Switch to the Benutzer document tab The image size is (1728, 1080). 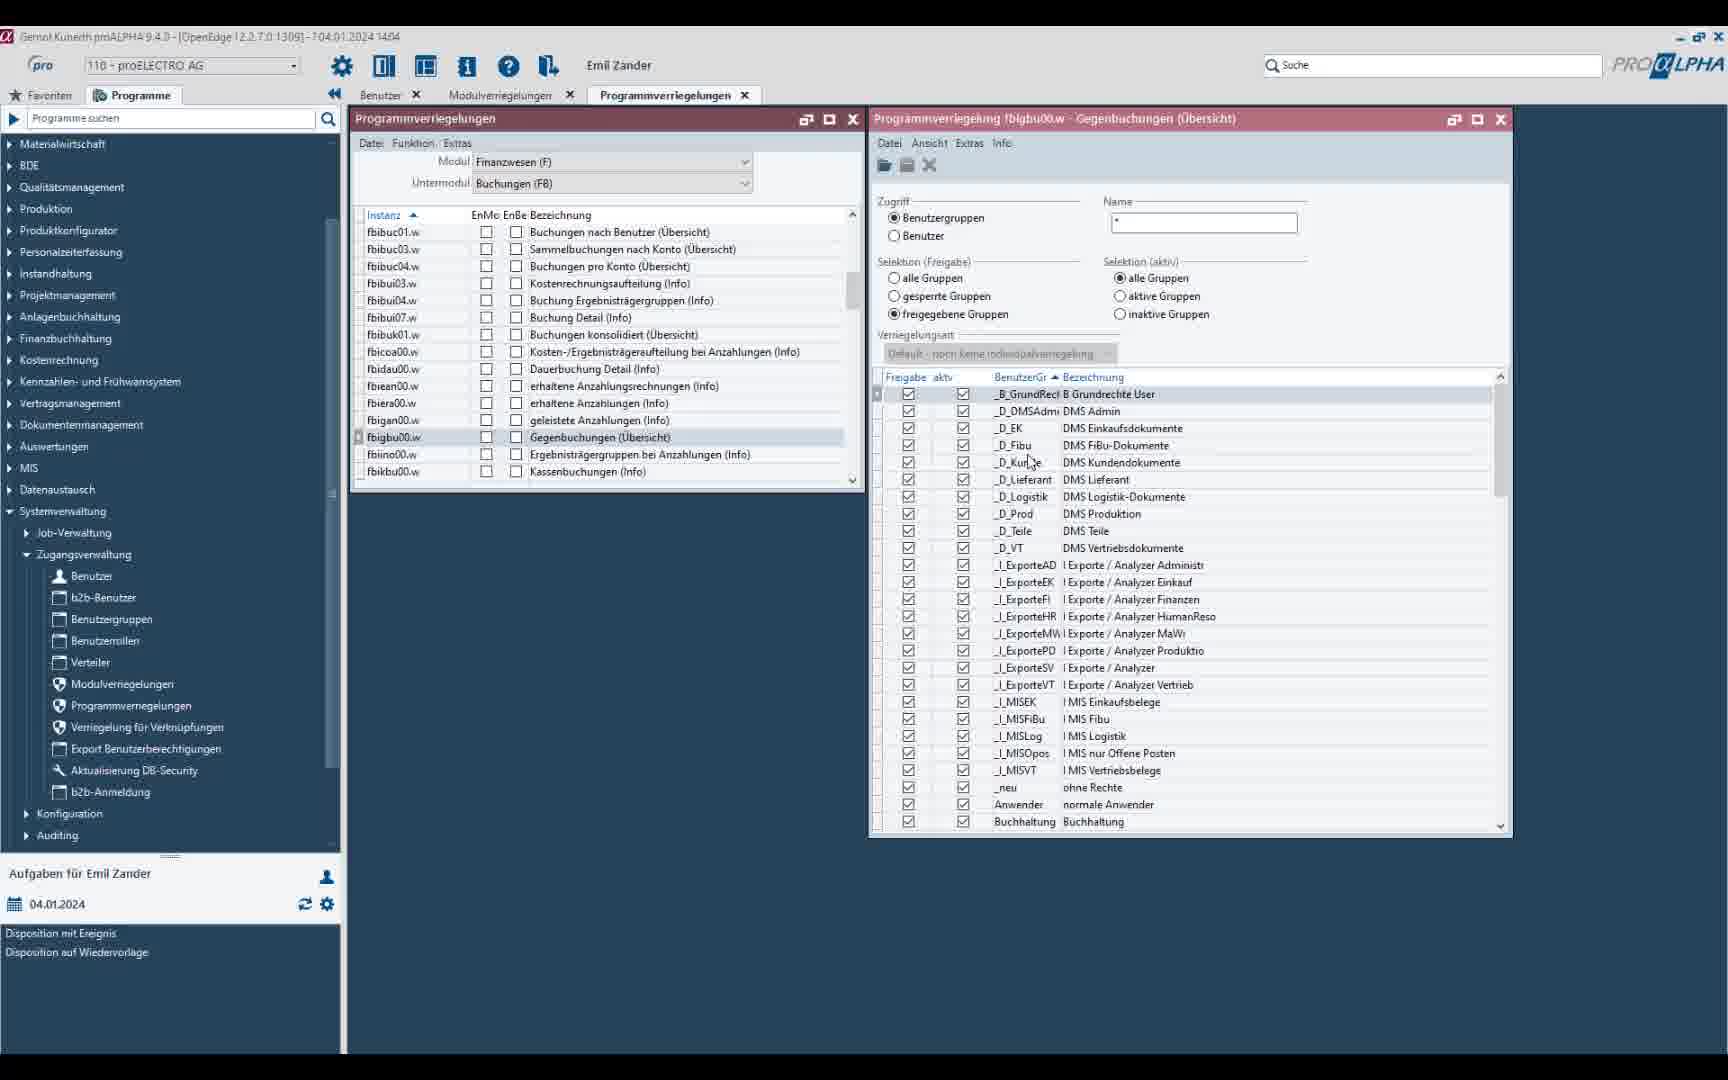[380, 96]
